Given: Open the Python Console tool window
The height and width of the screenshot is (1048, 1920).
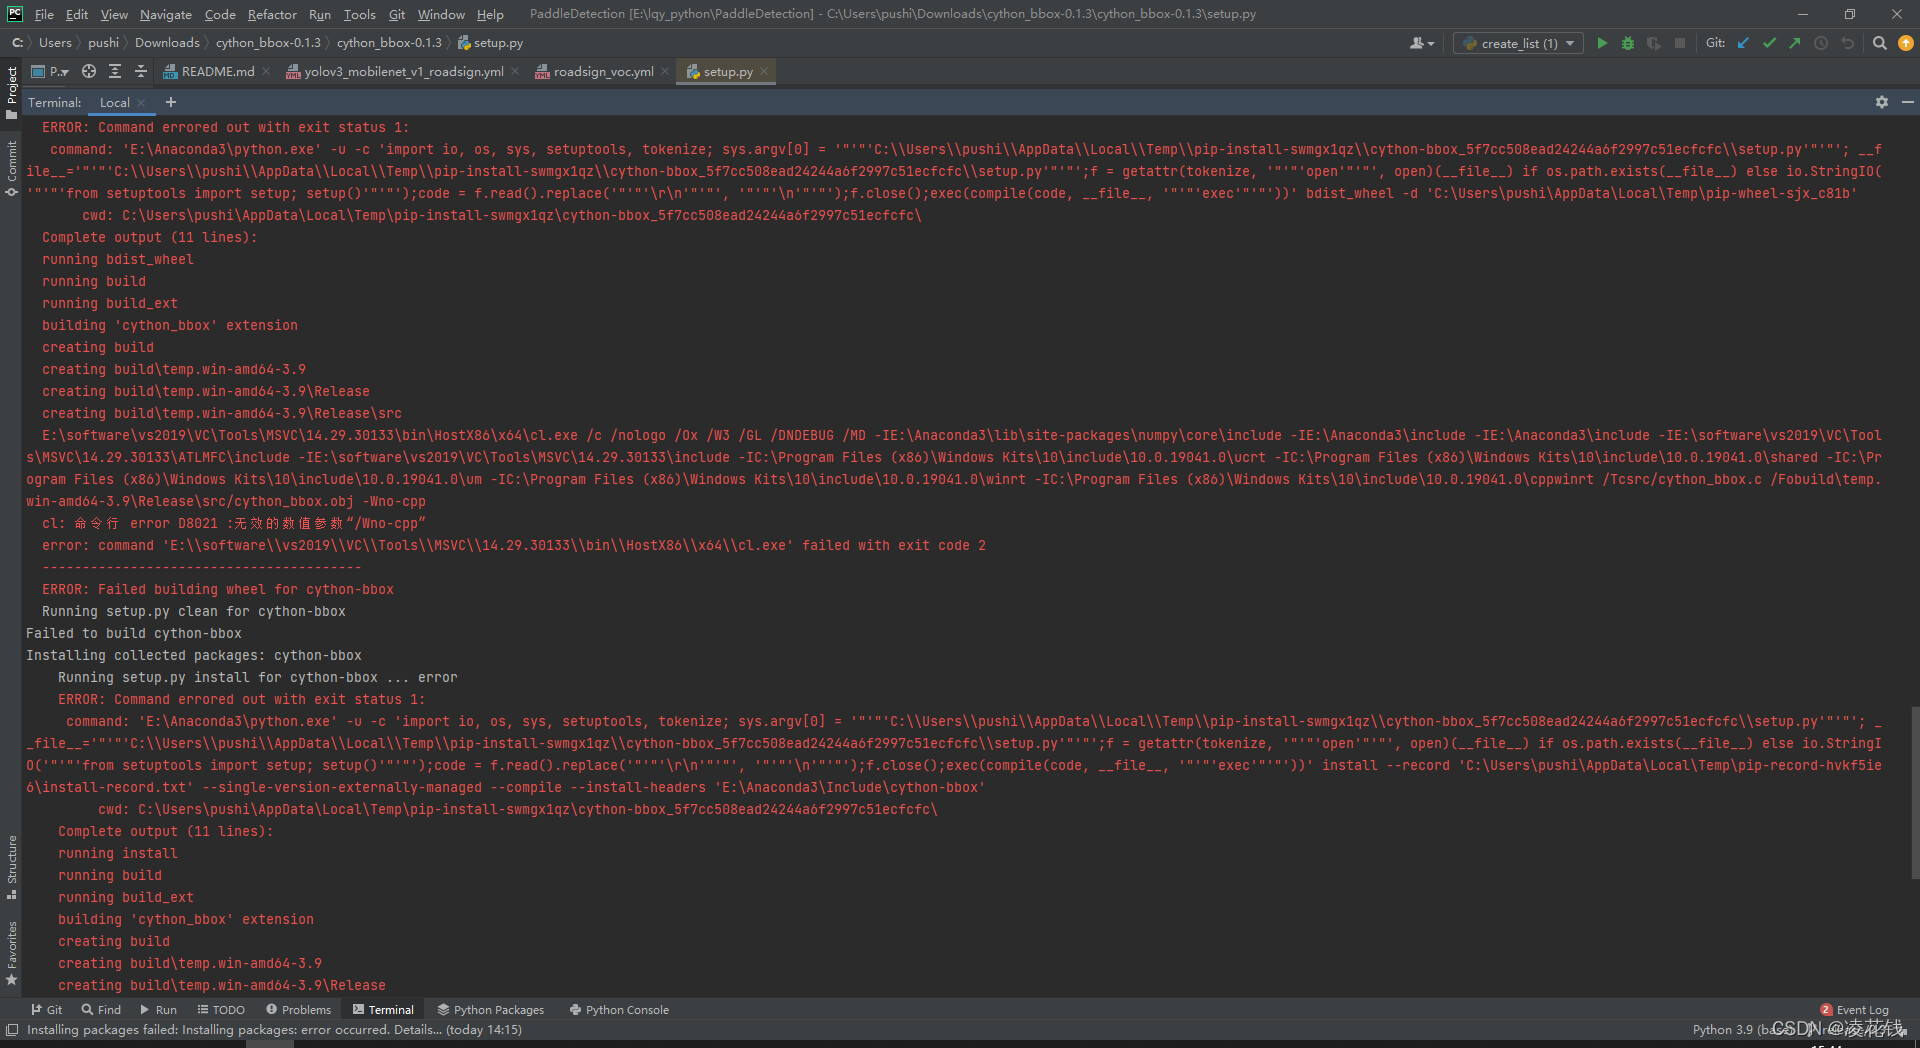Looking at the screenshot, I should (x=619, y=1009).
